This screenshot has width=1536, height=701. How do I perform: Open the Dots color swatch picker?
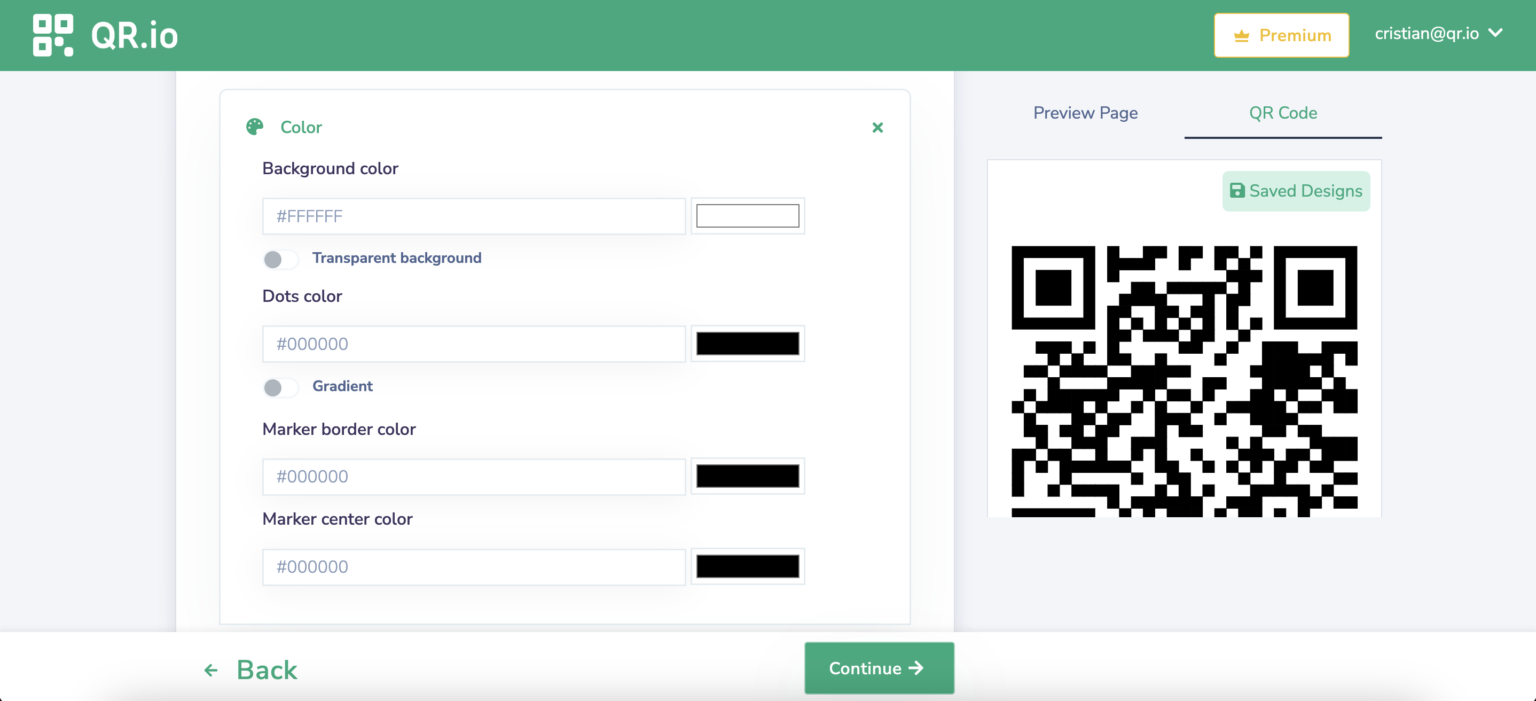[747, 343]
